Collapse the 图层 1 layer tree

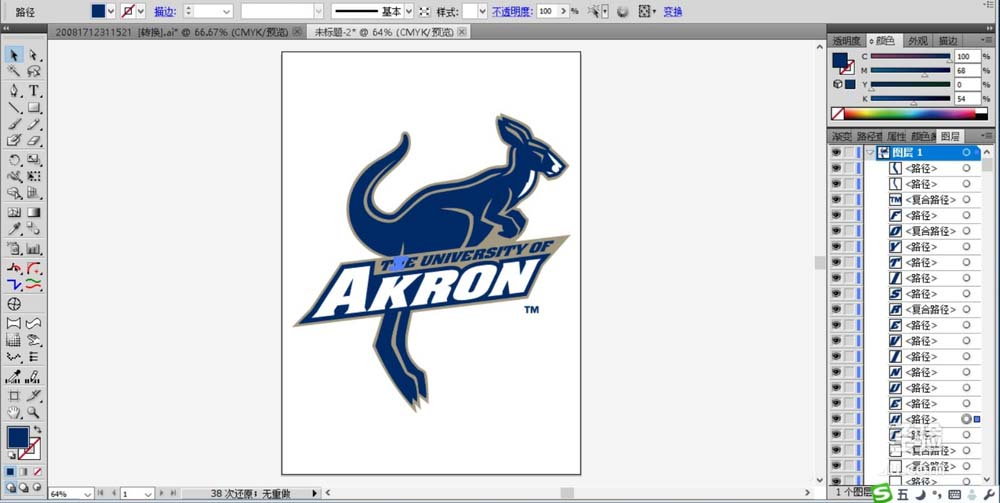pos(871,153)
